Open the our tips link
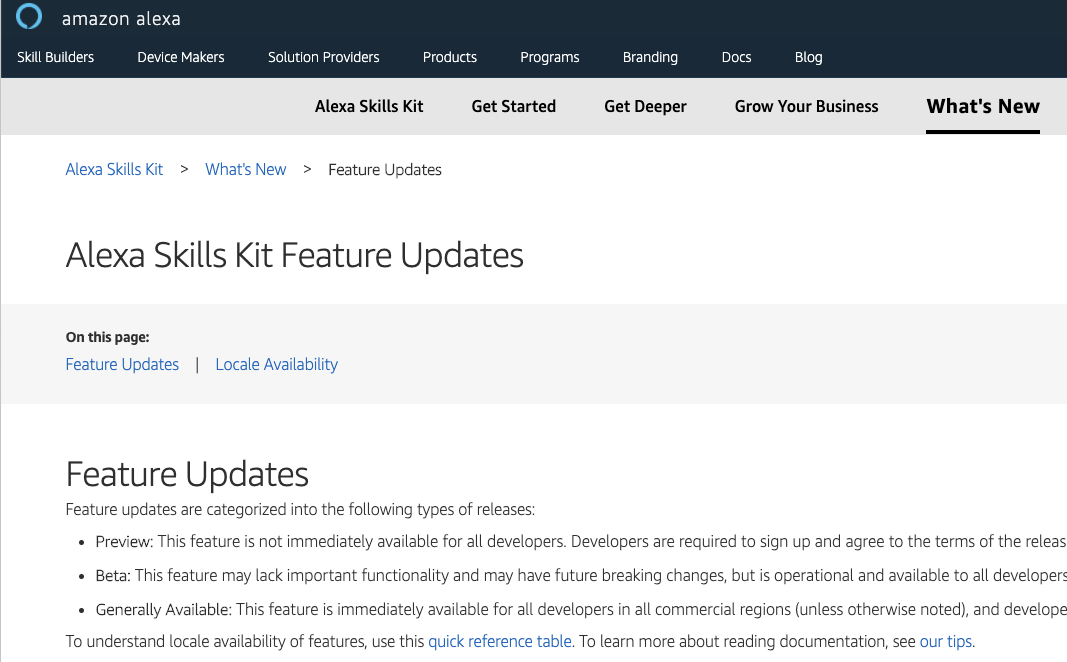1067x662 pixels. [x=945, y=642]
